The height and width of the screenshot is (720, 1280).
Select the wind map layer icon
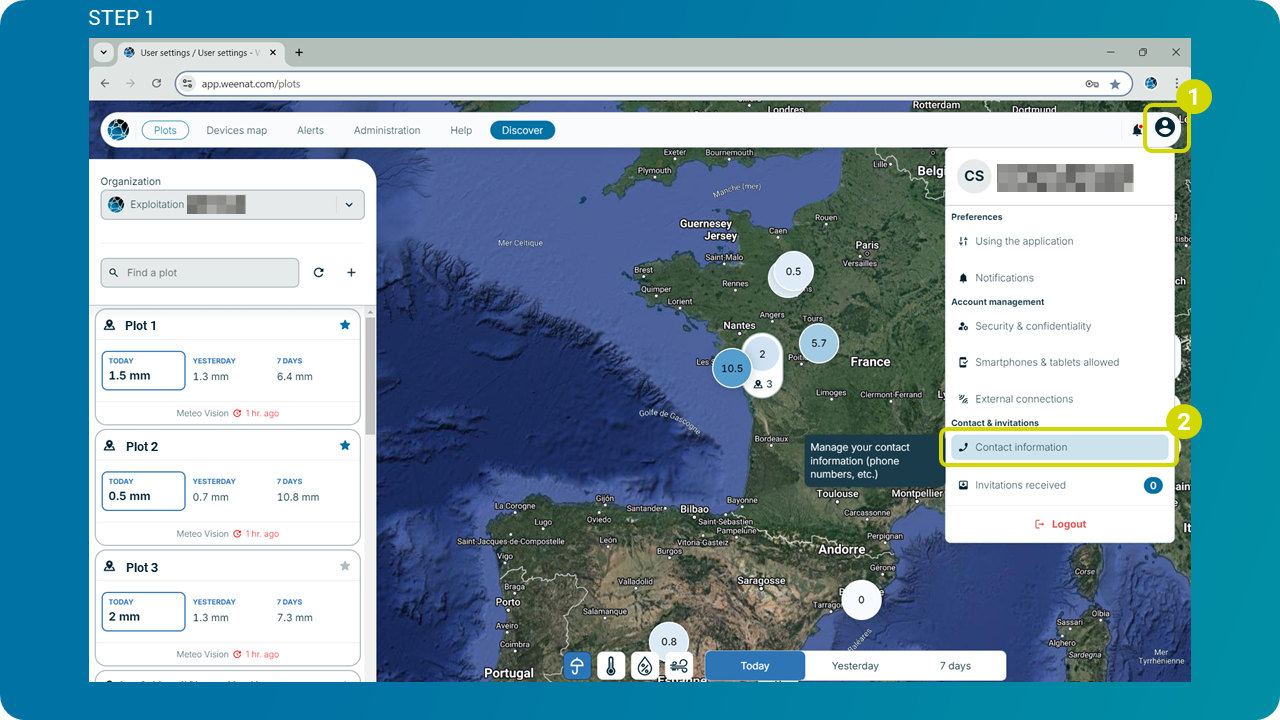679,666
